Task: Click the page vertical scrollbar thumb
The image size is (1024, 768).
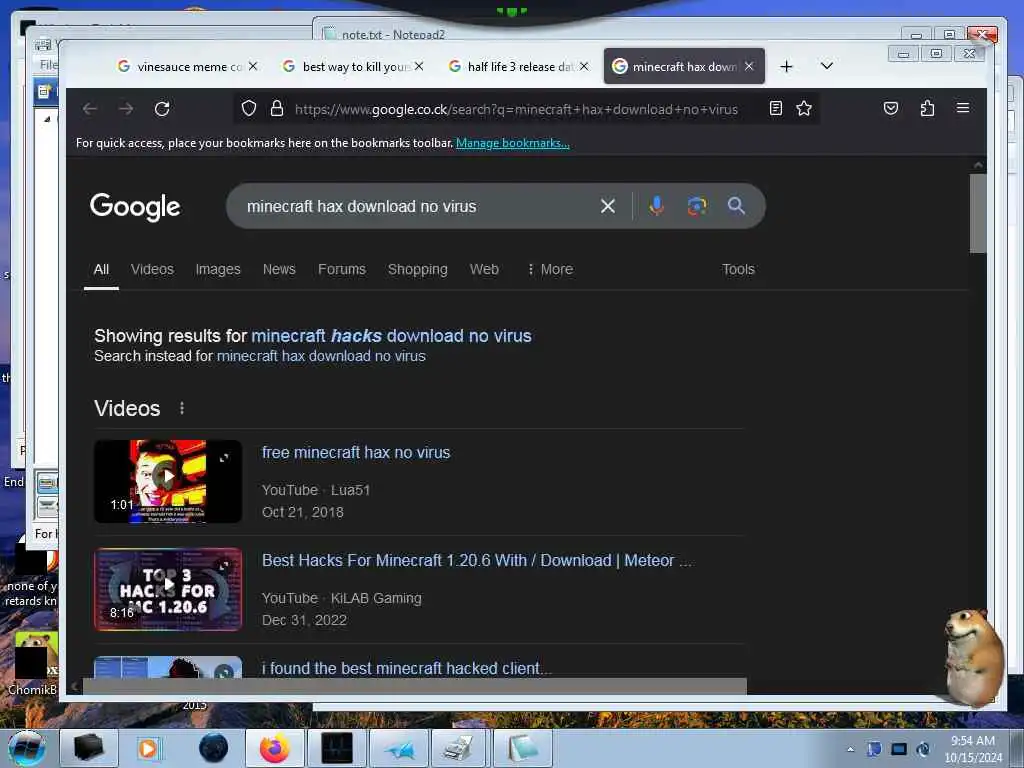Action: (x=978, y=214)
